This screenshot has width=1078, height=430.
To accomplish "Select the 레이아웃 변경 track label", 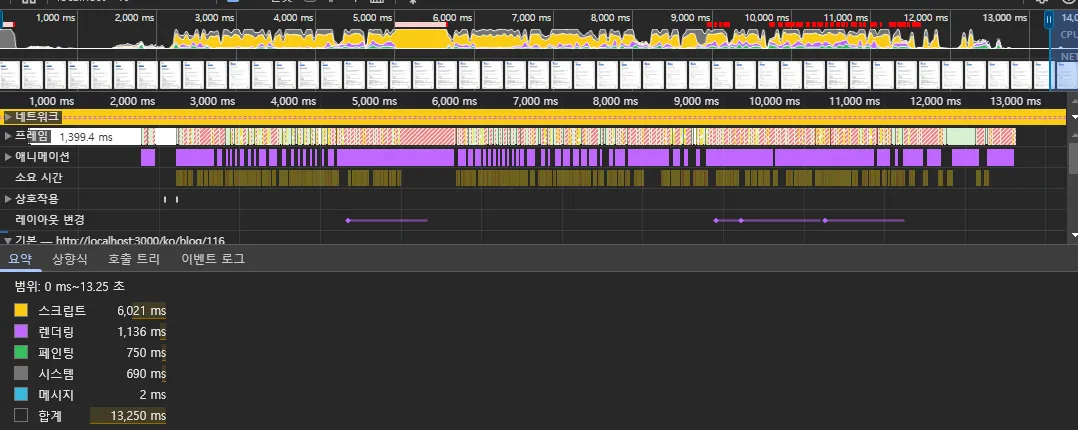I will [50, 220].
